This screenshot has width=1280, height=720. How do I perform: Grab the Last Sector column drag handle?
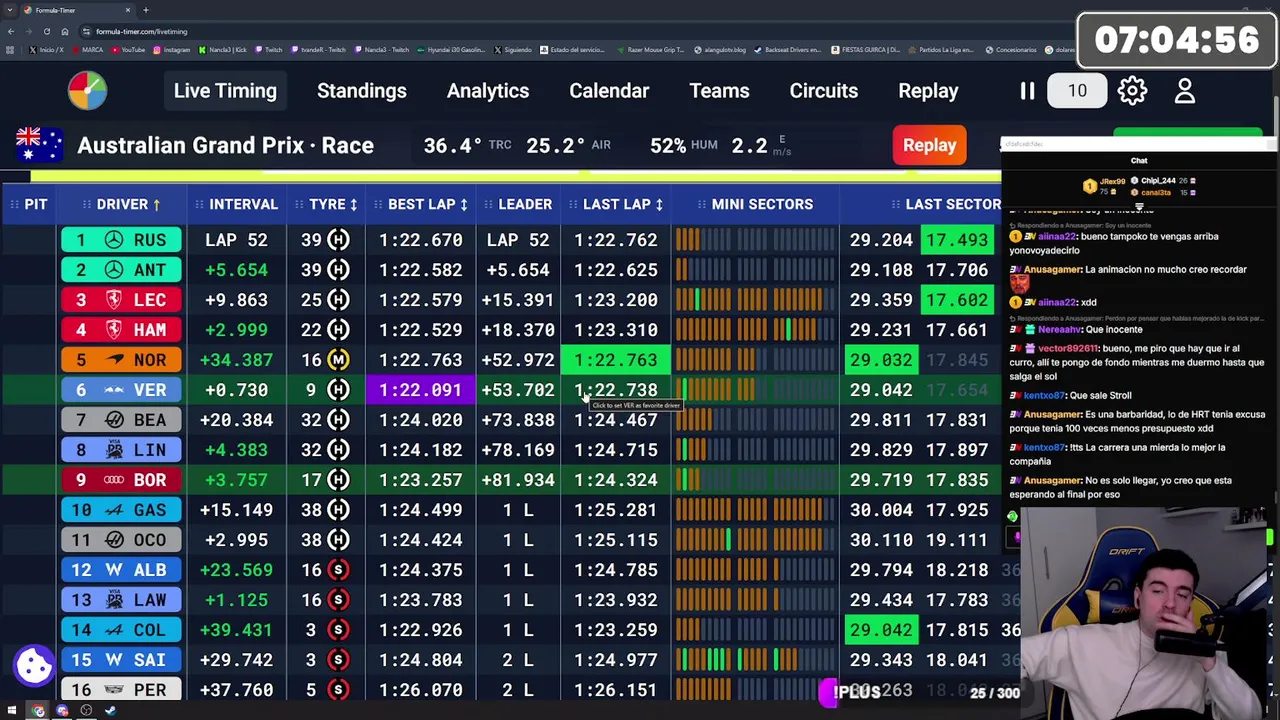[x=896, y=204]
